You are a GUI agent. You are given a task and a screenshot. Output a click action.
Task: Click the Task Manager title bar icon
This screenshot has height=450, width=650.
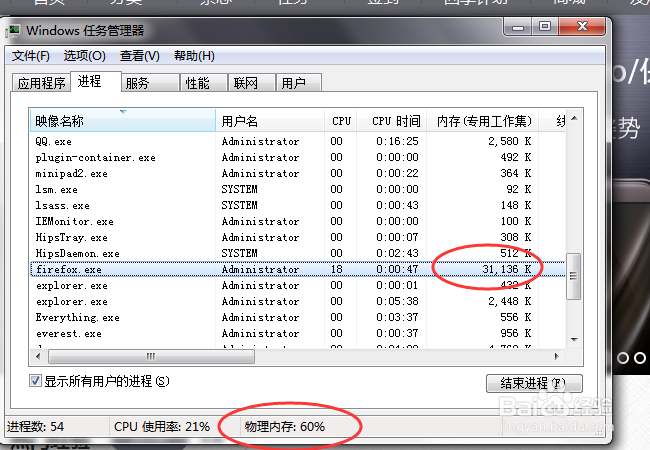point(14,31)
